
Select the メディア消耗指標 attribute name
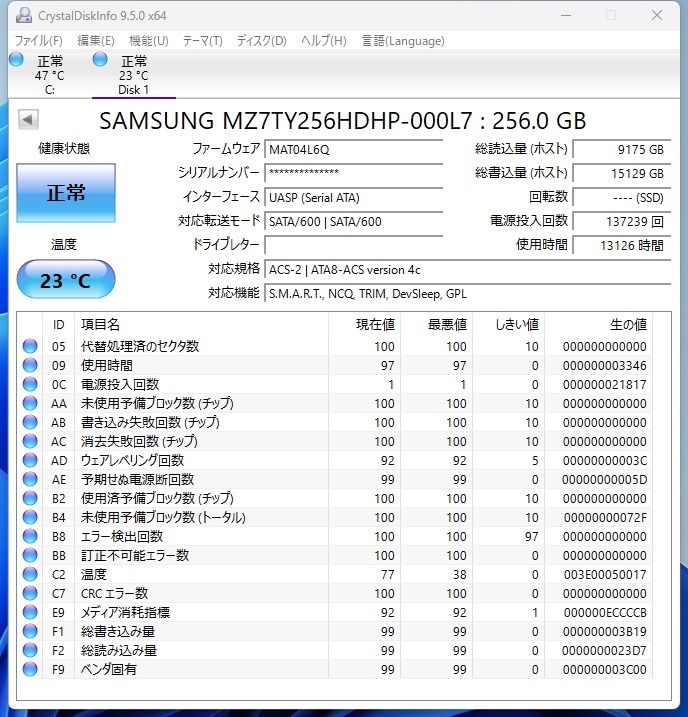click(x=125, y=612)
